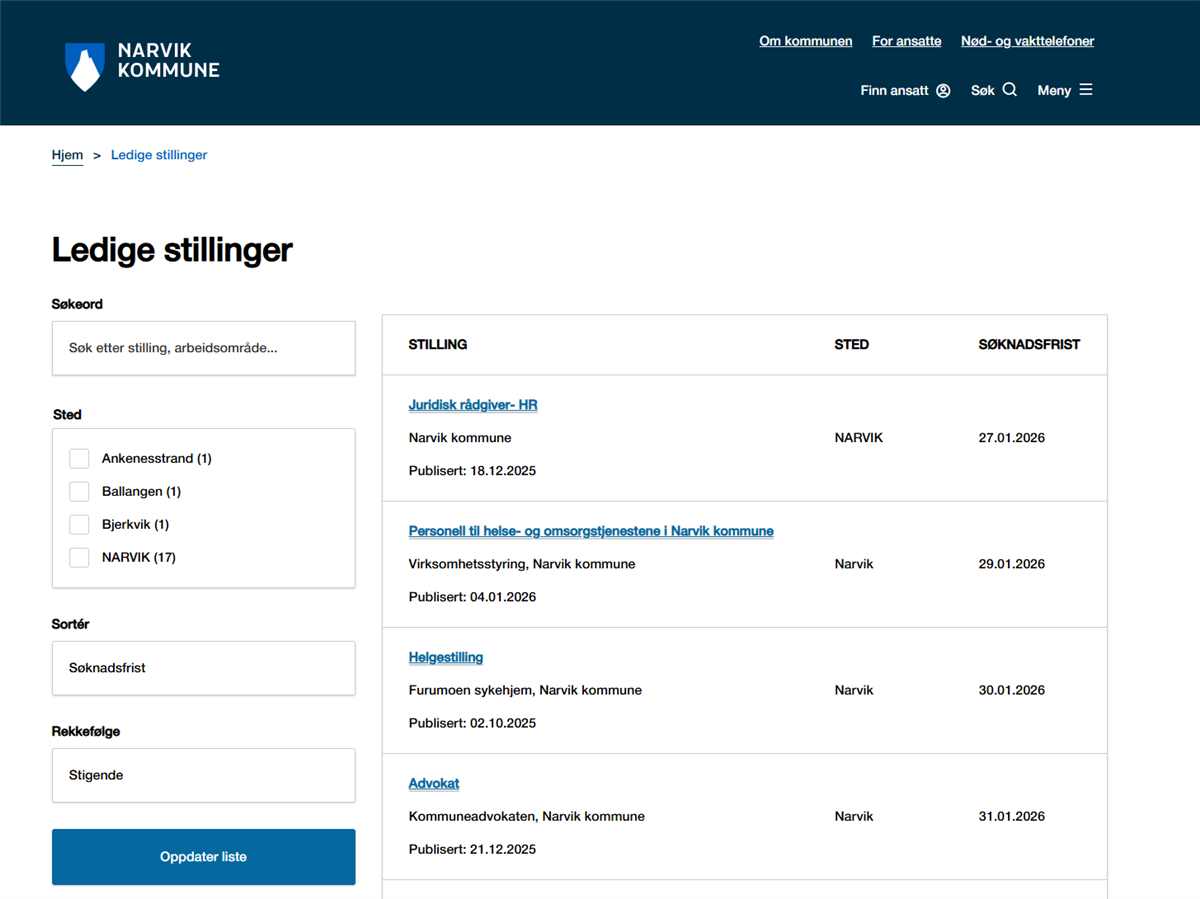Click the Finn ansatt person icon
The height and width of the screenshot is (899, 1200).
click(x=943, y=90)
